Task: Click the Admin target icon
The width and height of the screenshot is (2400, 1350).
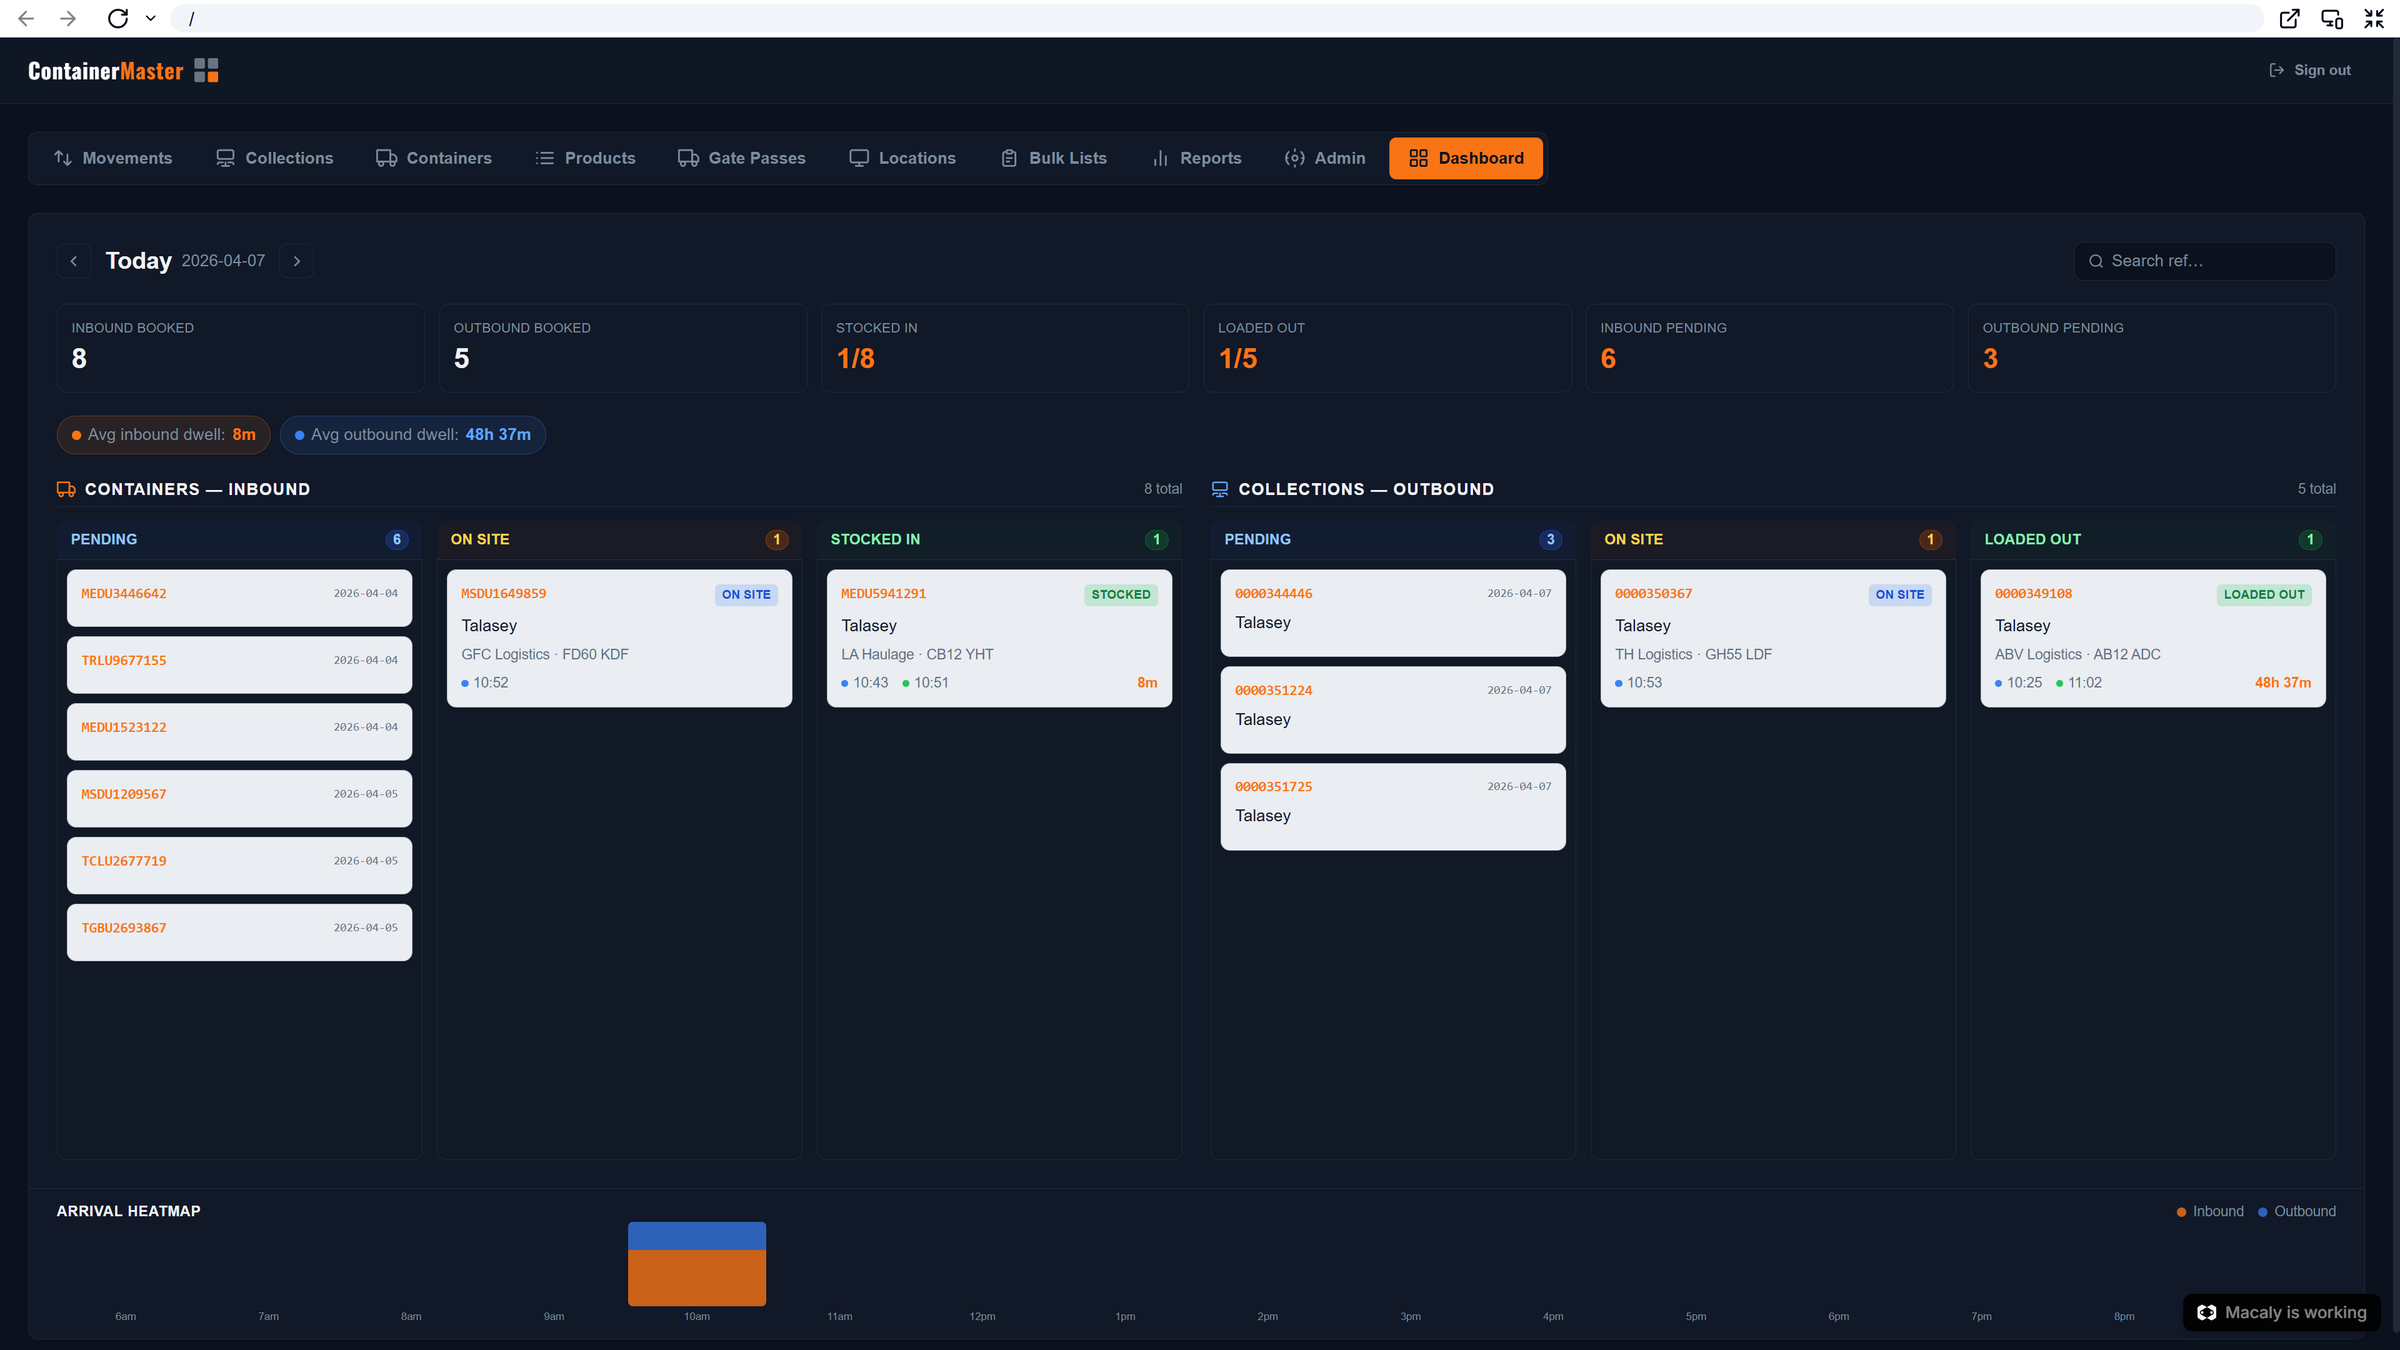Action: [1294, 158]
